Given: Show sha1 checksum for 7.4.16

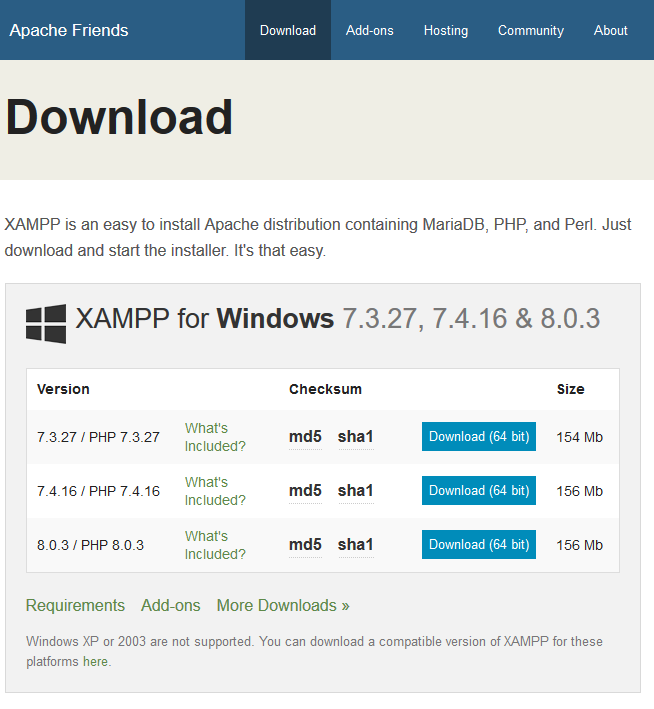Looking at the screenshot, I should [355, 491].
